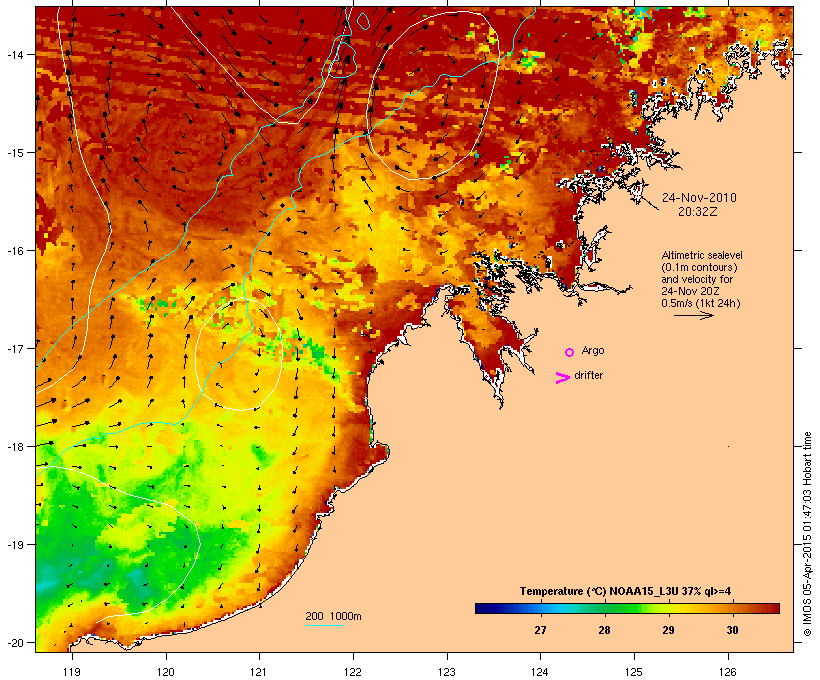Viewport: 820px width, 680px height.
Task: Select the time label 20:32Z
Action: click(698, 212)
